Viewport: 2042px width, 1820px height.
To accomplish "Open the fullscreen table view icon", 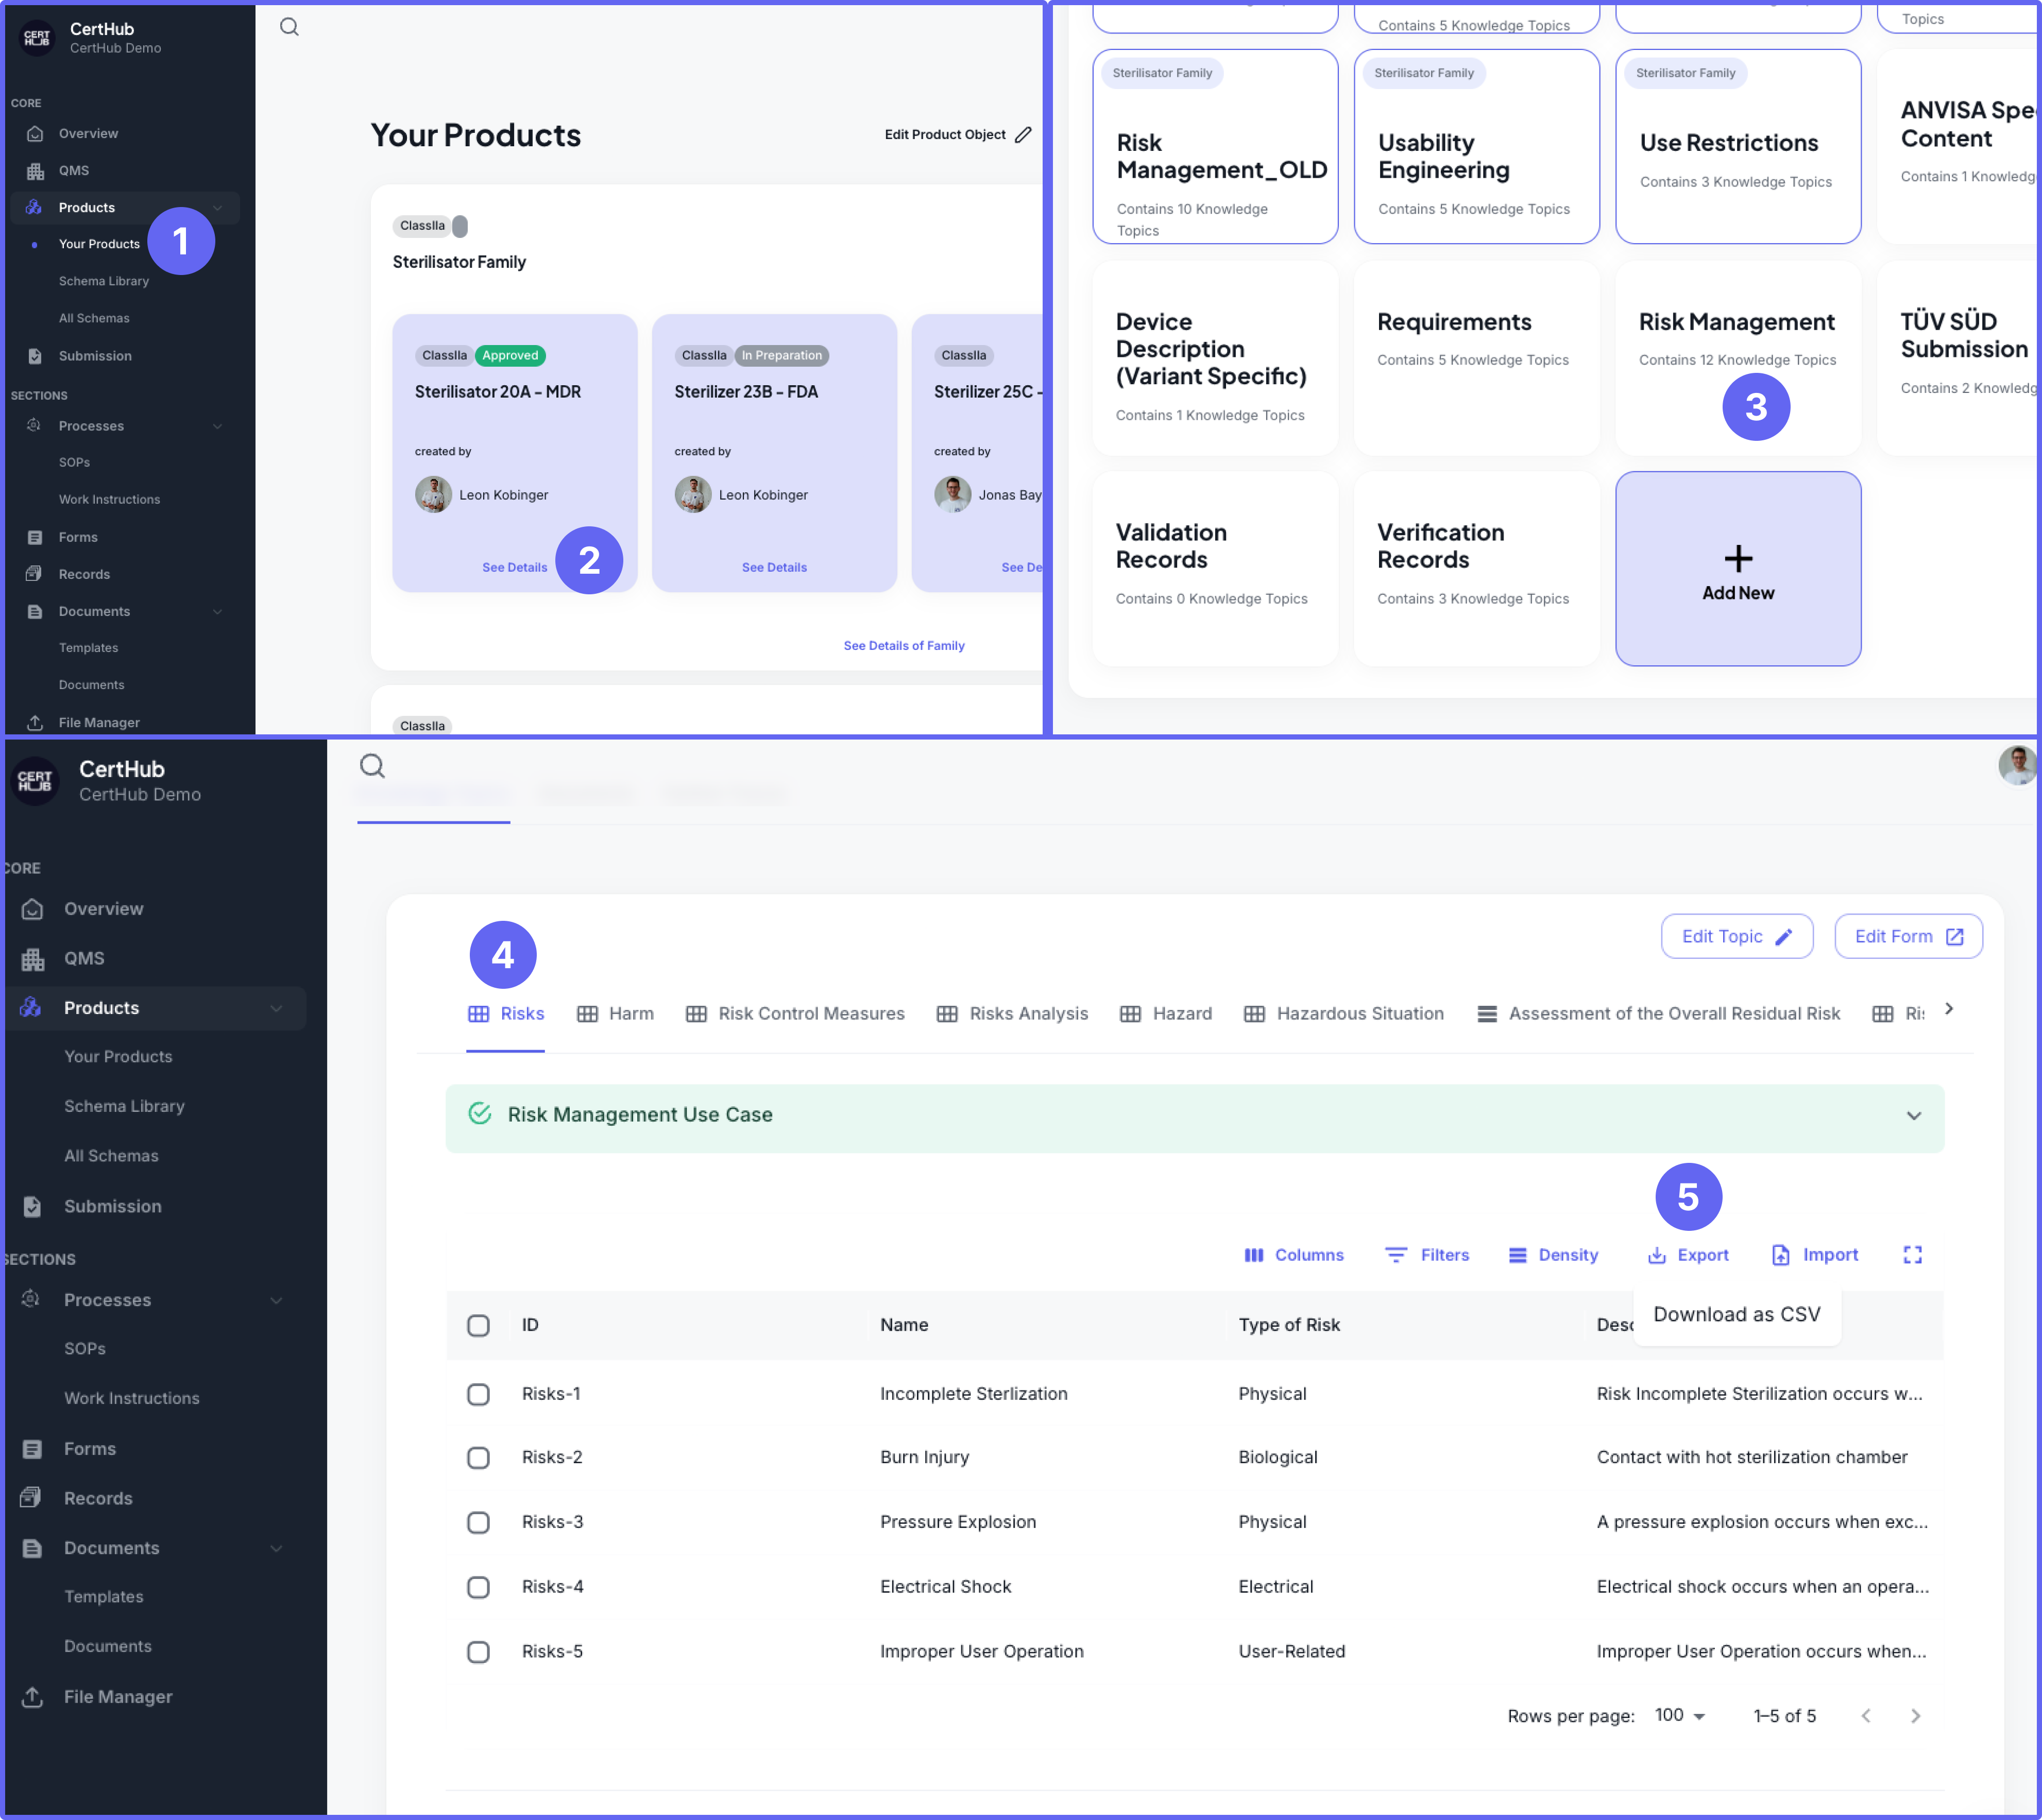I will [x=1914, y=1255].
